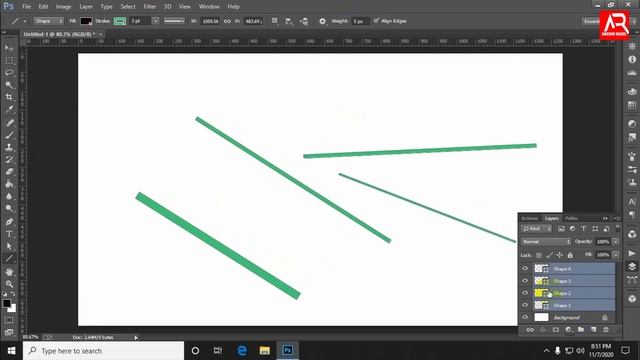
Task: Open the File menu
Action: (x=27, y=7)
